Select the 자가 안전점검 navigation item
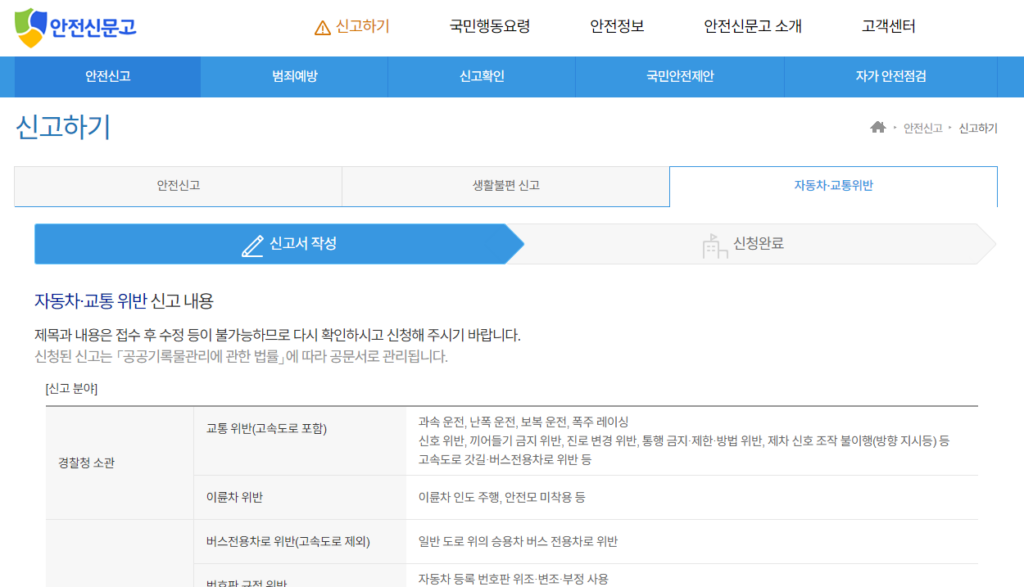The image size is (1024, 587). (891, 76)
